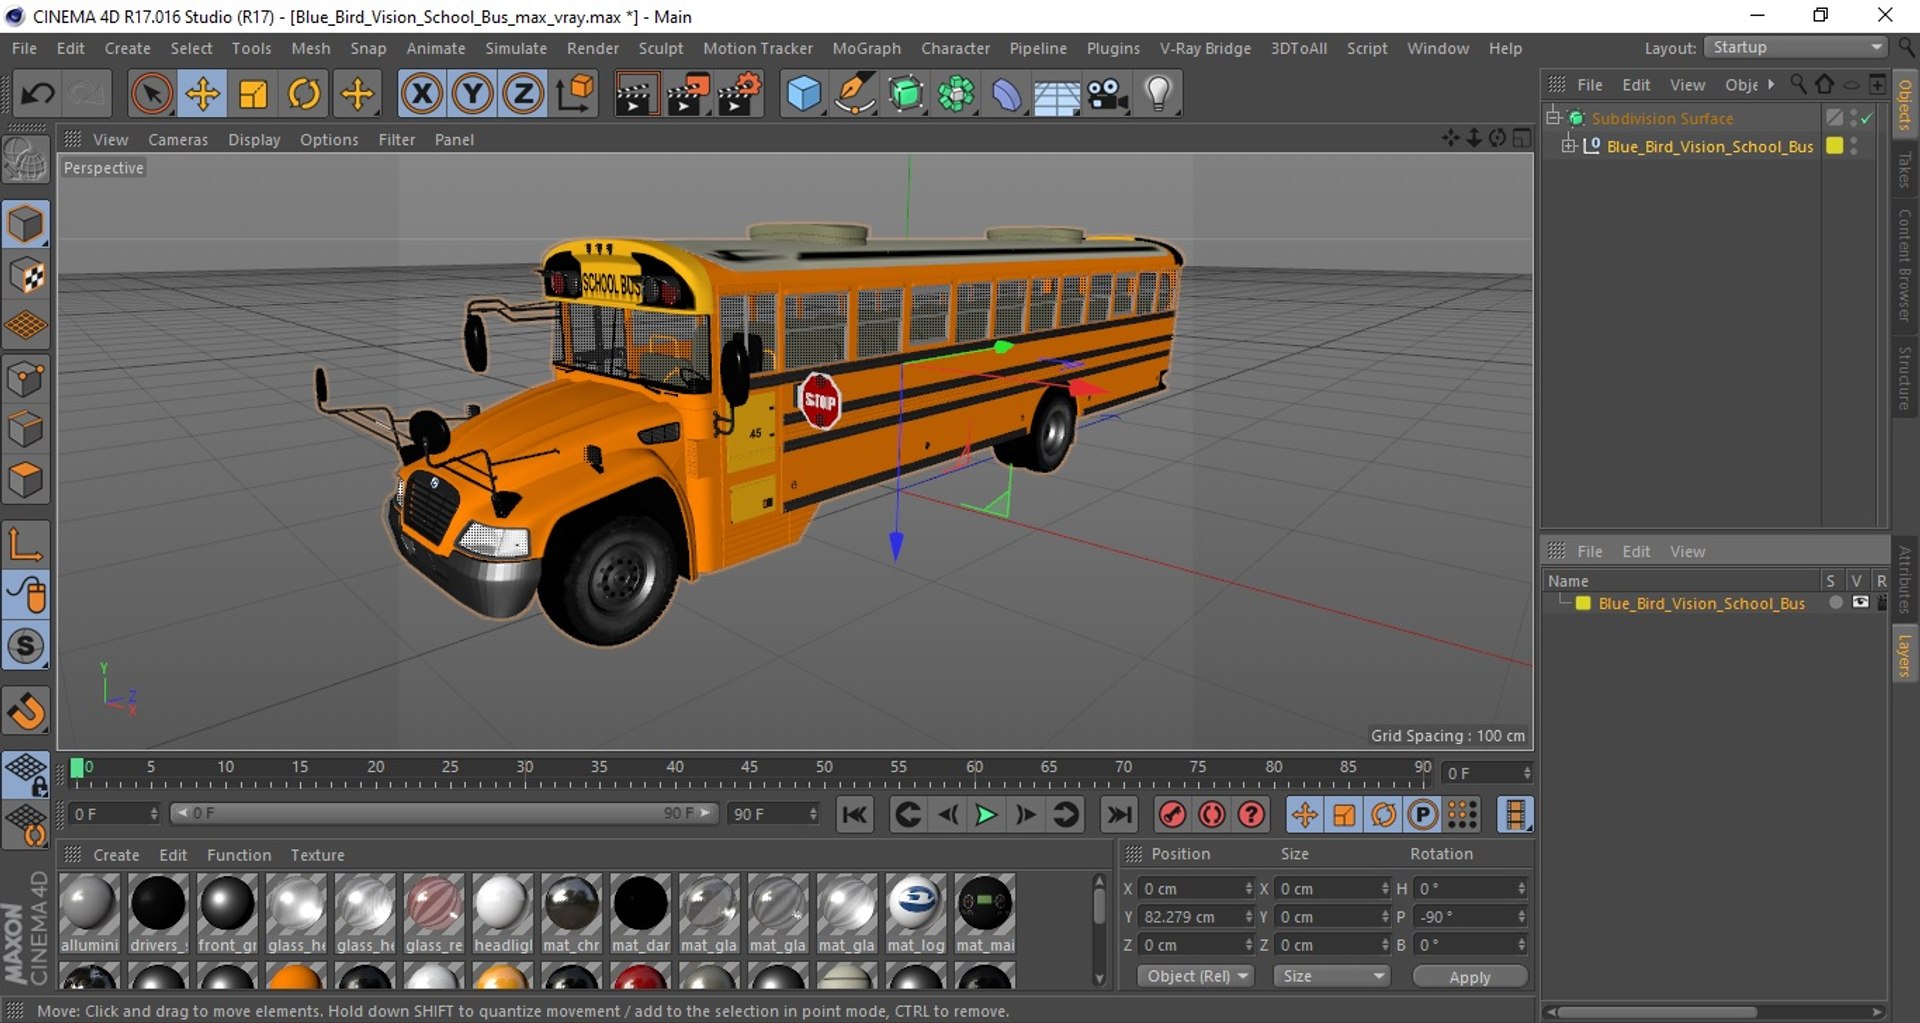Viewport: 1920px width, 1023px height.
Task: Click yellow layer color in Layers panel
Action: (1583, 603)
